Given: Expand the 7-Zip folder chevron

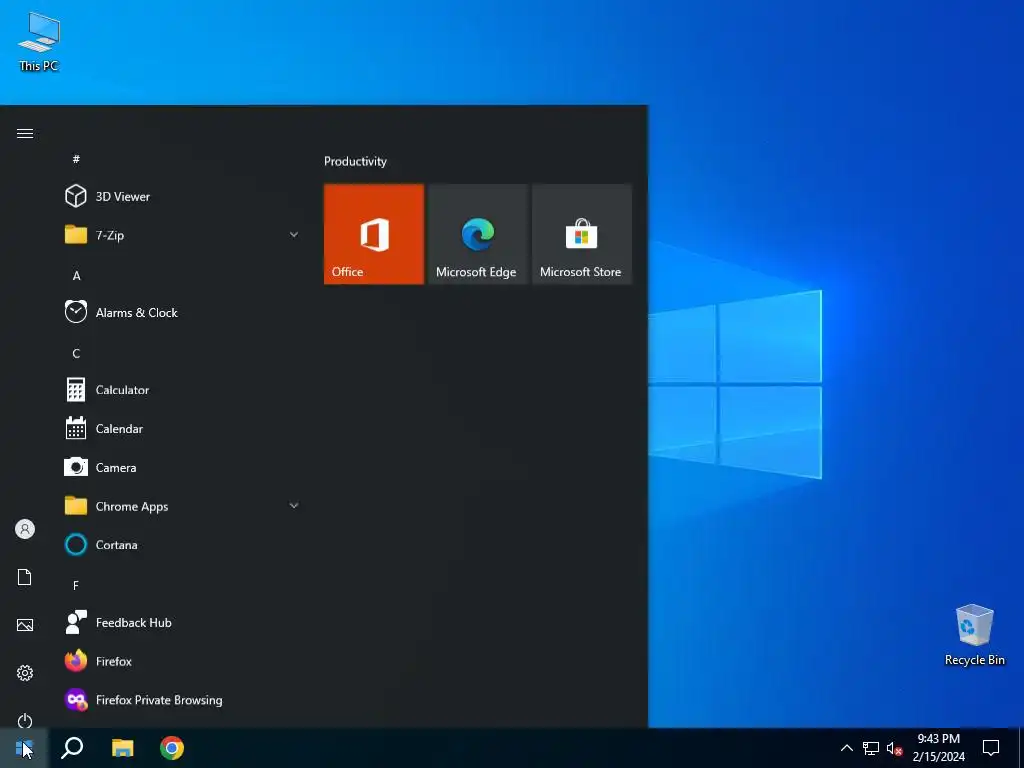Looking at the screenshot, I should pos(294,234).
